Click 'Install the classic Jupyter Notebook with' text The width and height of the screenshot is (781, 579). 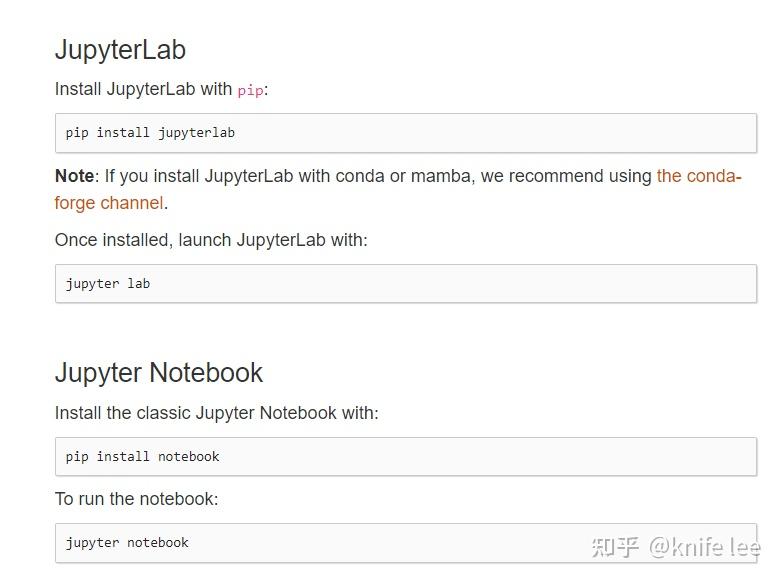click(216, 413)
